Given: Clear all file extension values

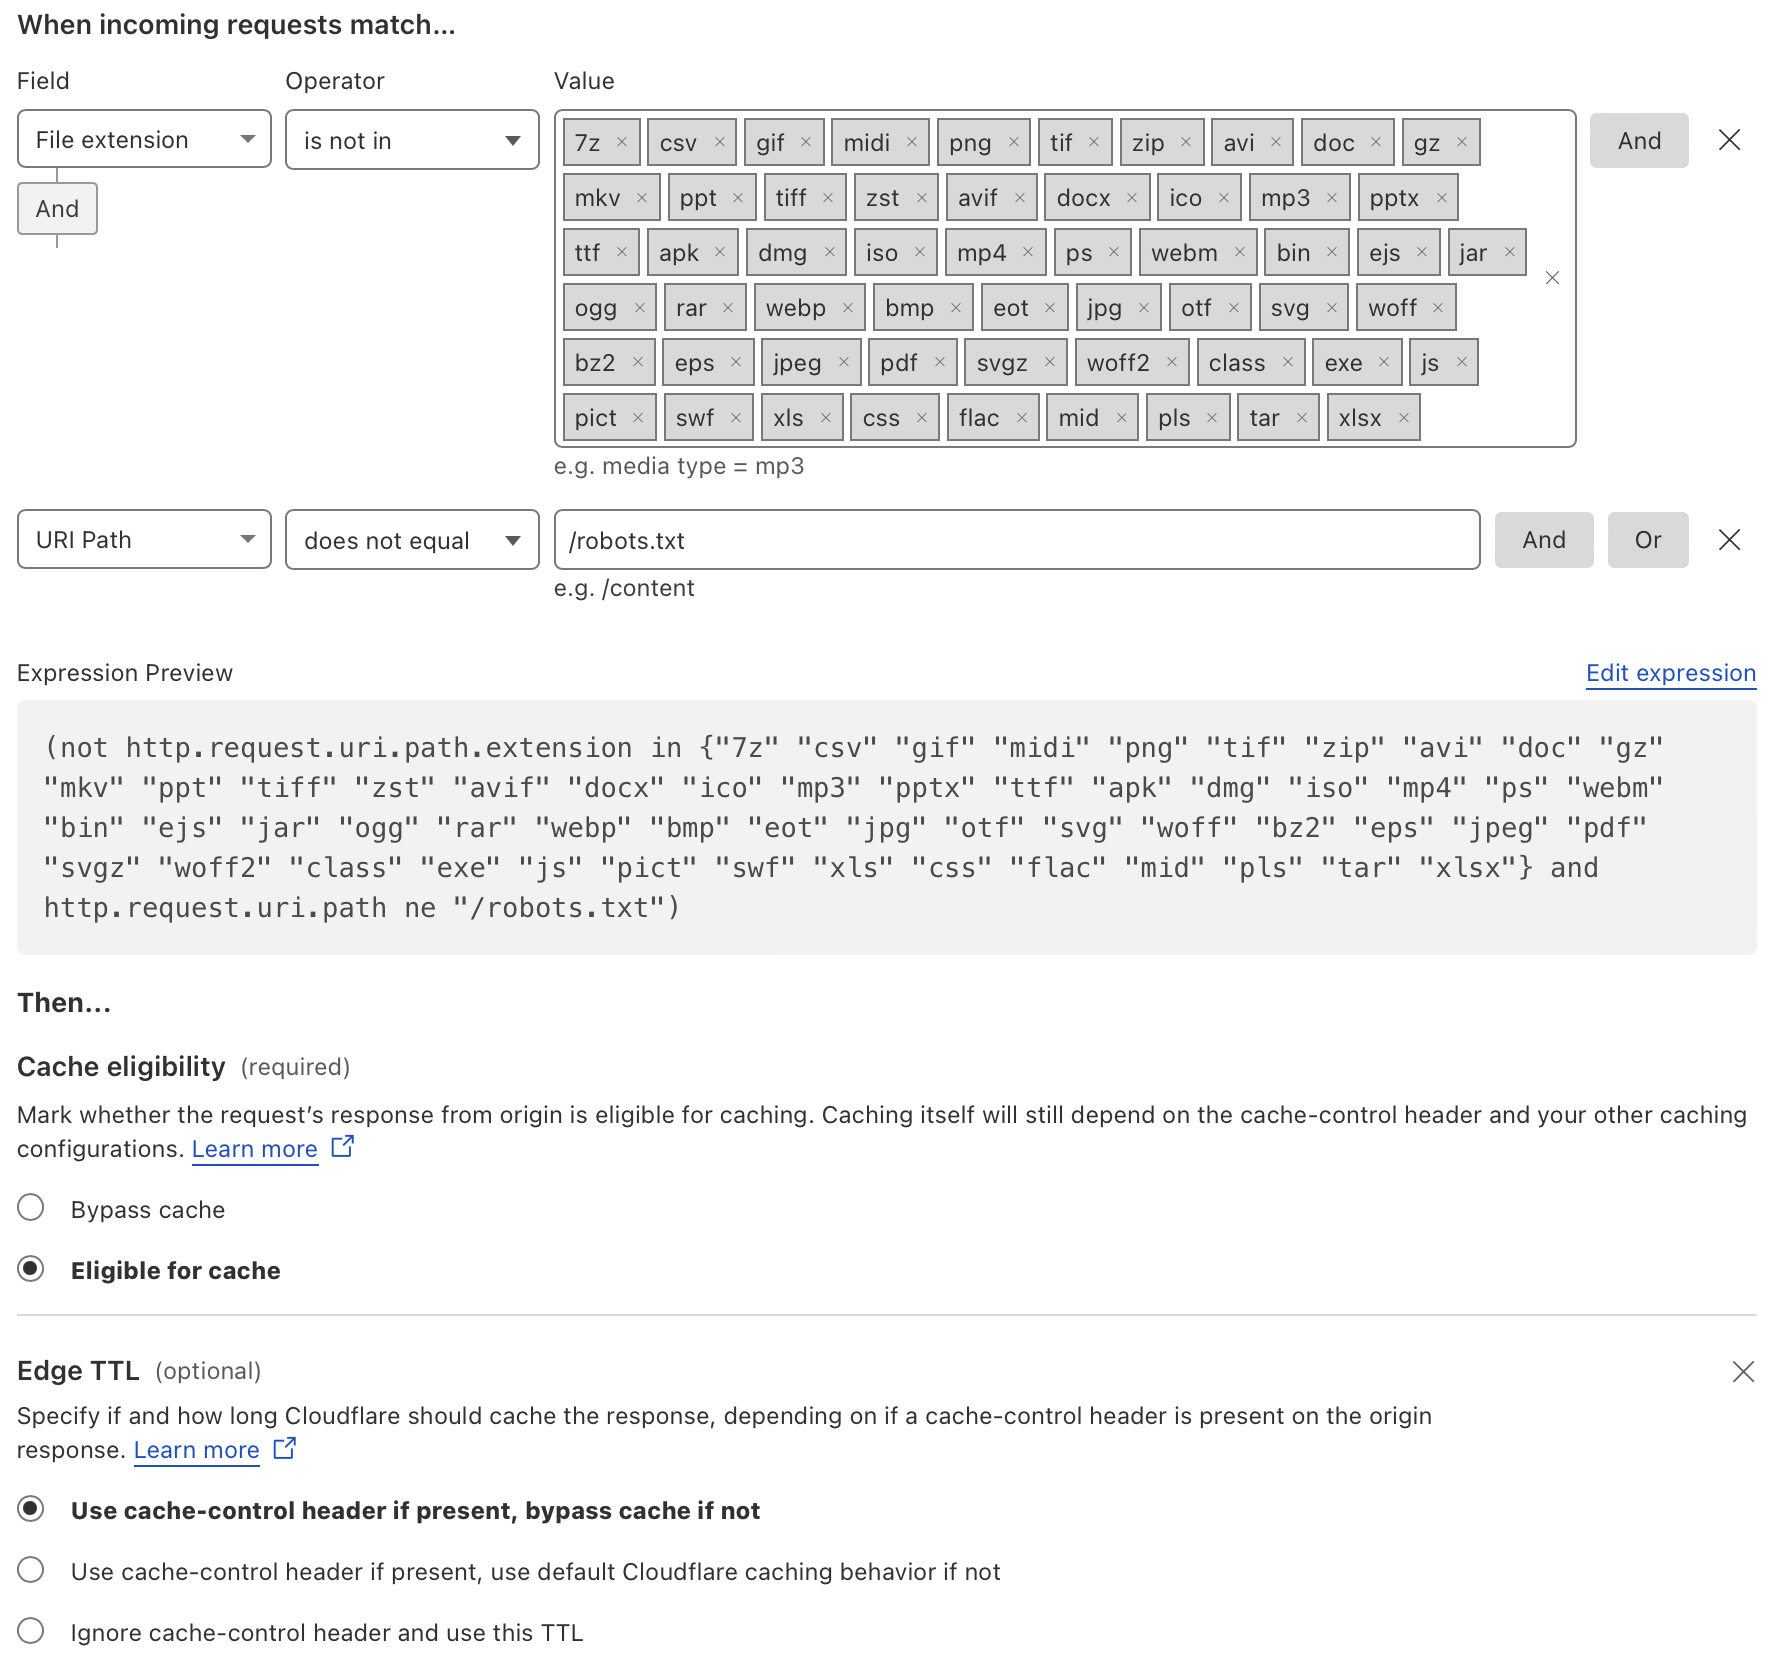Looking at the screenshot, I should click(1552, 278).
